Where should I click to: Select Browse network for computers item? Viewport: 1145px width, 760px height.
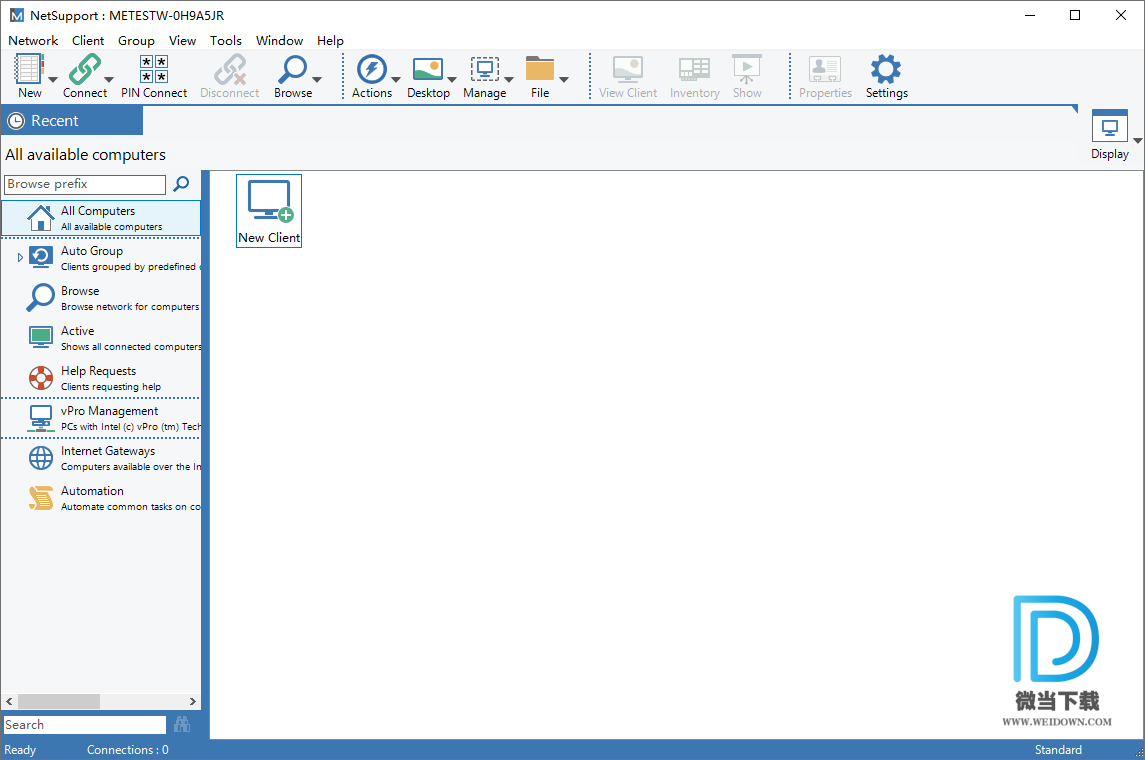coord(101,298)
